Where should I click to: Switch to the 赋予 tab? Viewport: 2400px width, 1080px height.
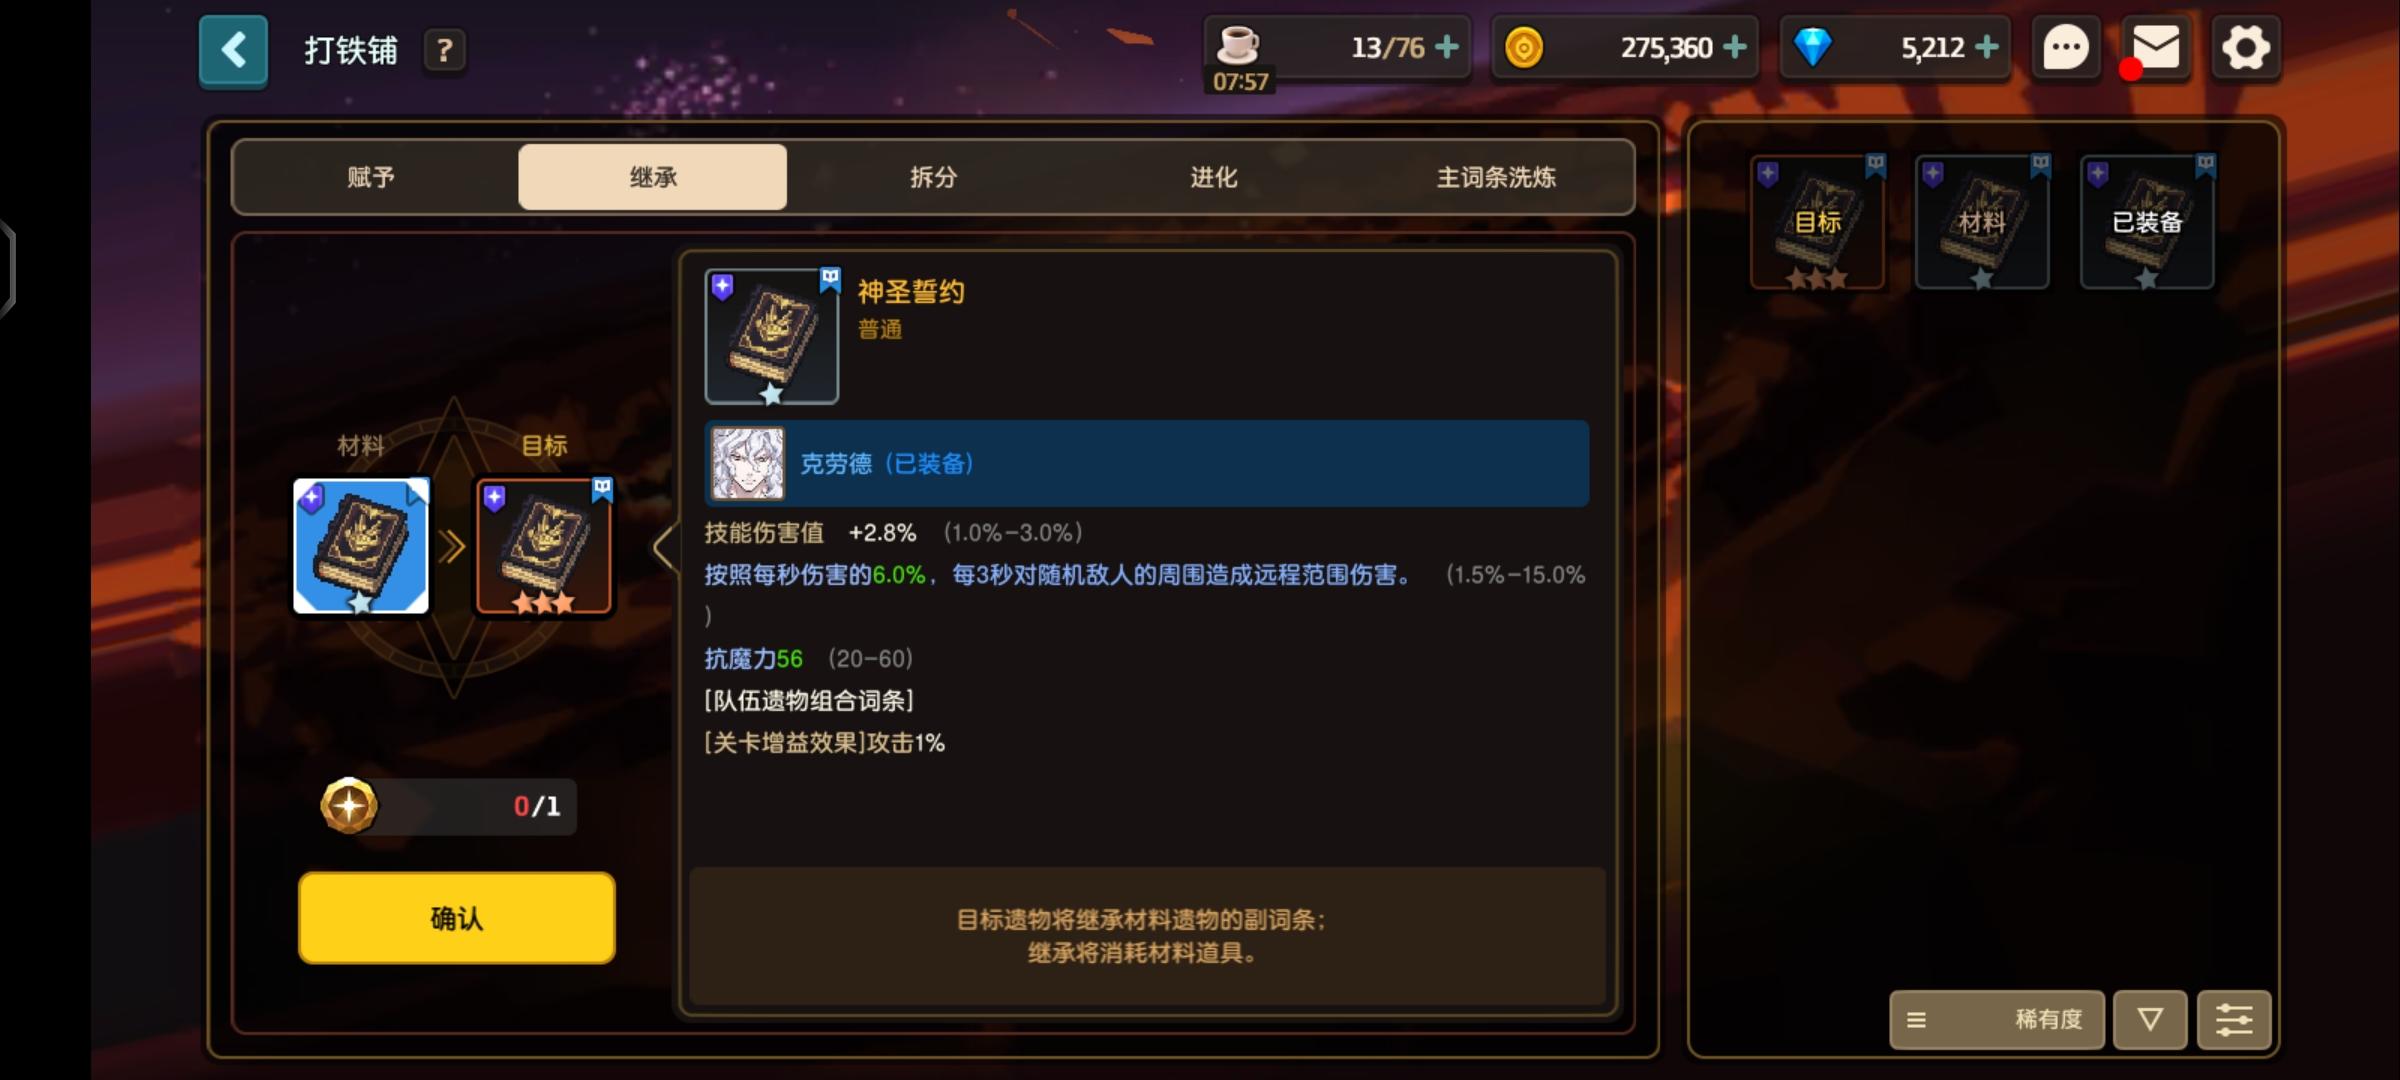coord(372,177)
